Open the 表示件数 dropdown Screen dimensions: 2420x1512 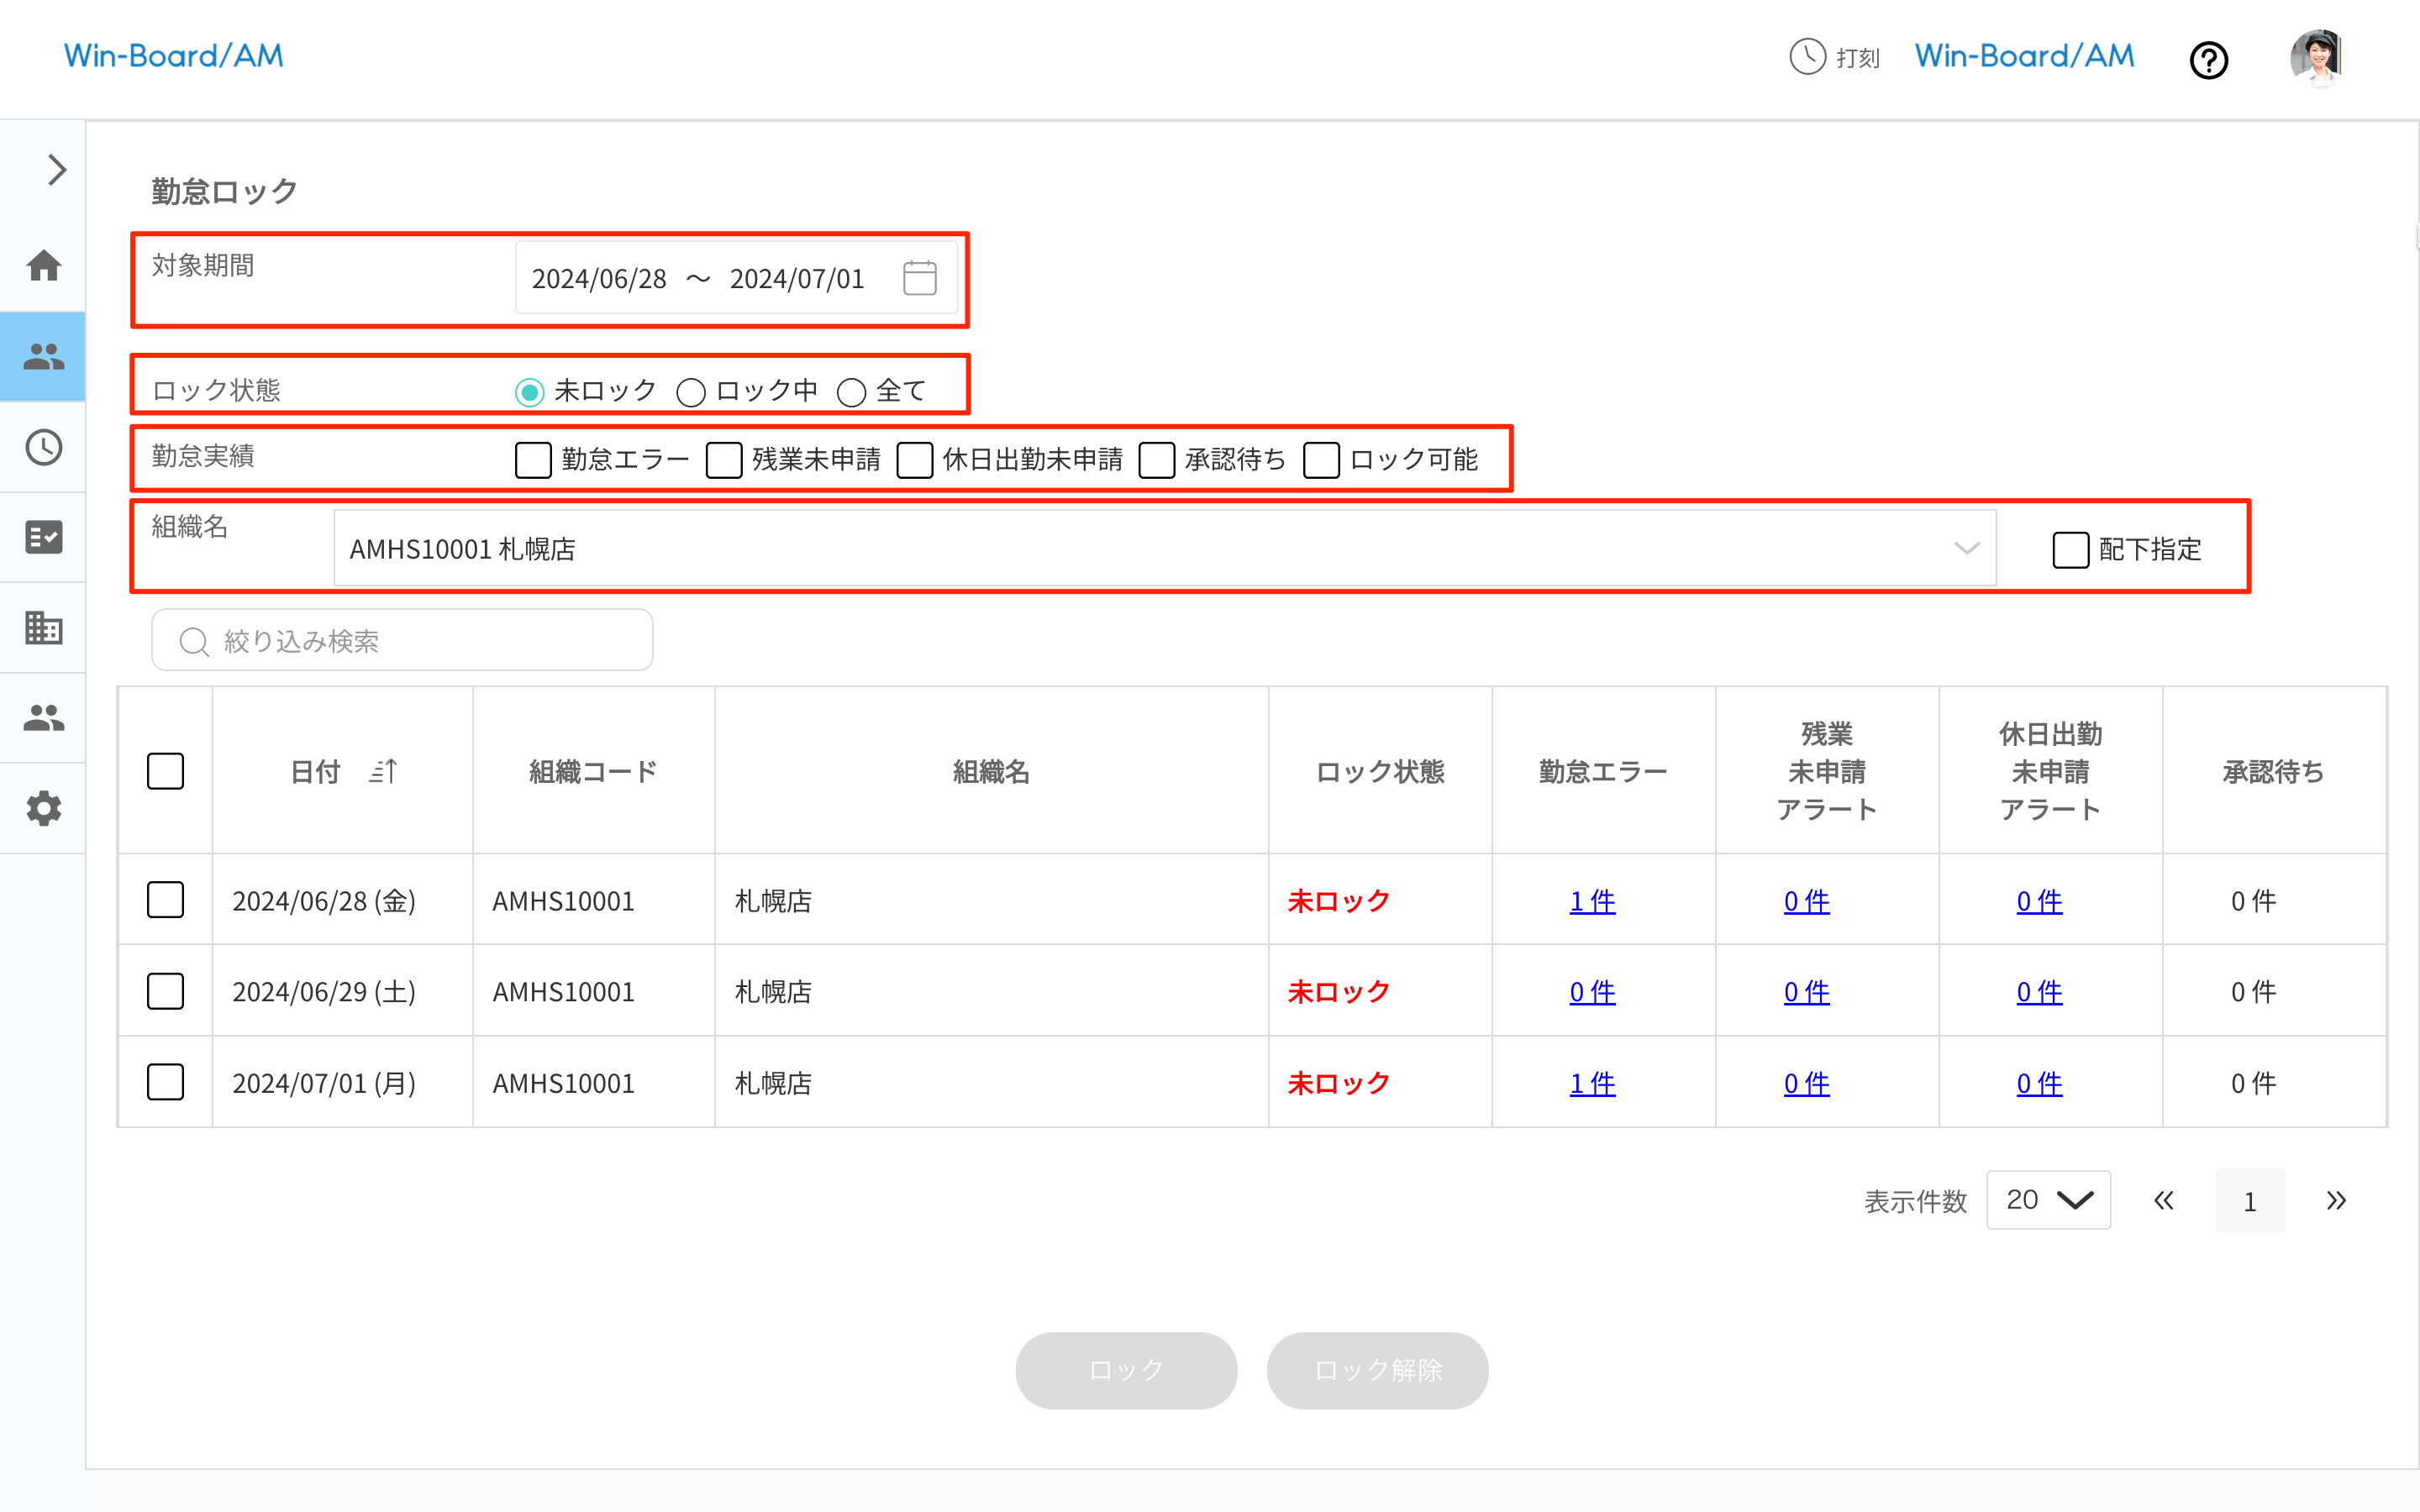click(x=2047, y=1200)
